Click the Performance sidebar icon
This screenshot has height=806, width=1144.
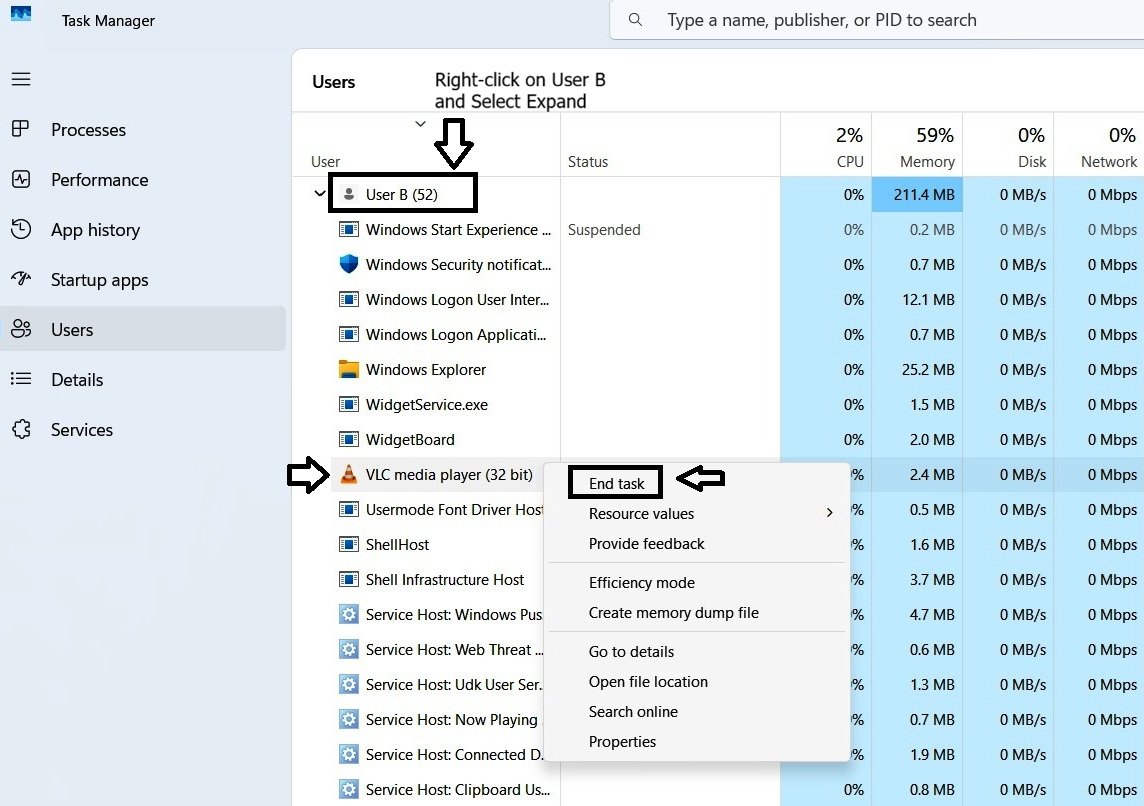click(x=21, y=179)
